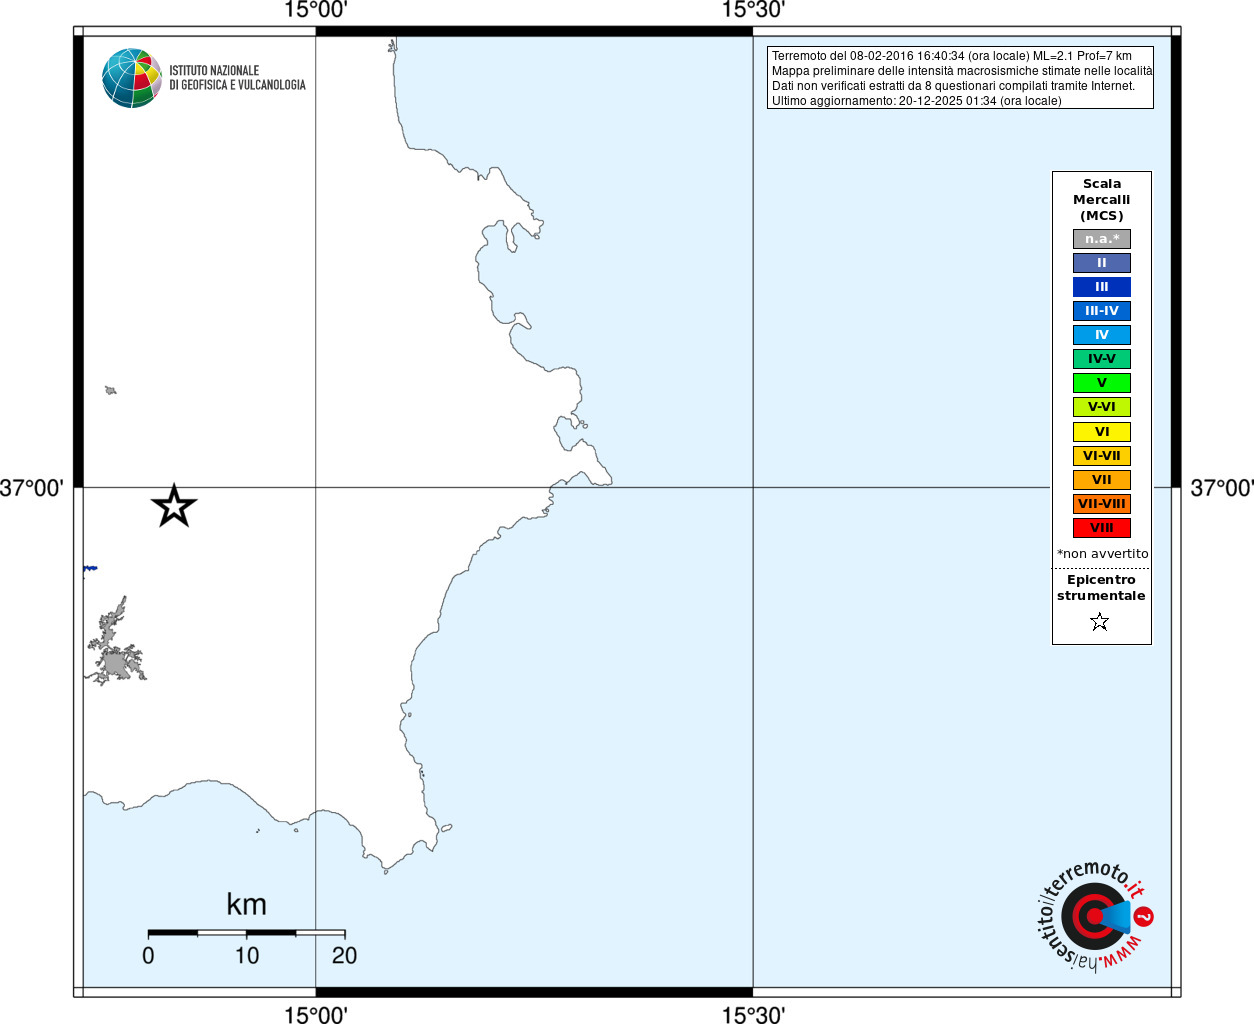
Task: Select the yellow VI intensity swatch
Action: point(1102,432)
